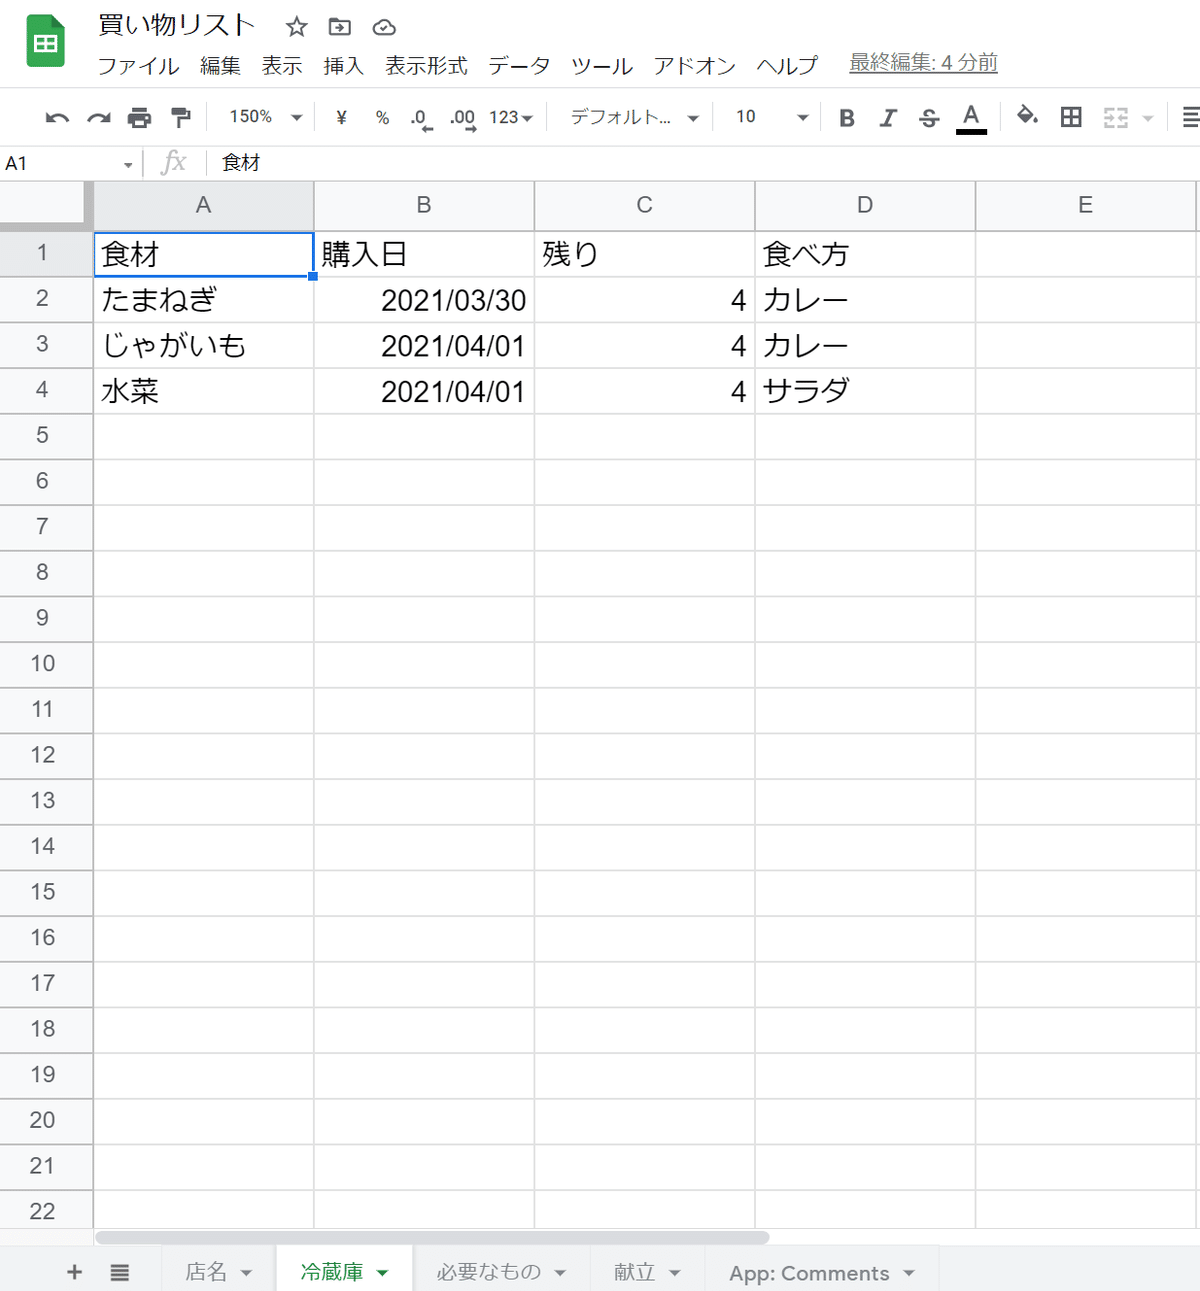Expand merge cells options arrow
1200x1291 pixels.
tap(1148, 118)
